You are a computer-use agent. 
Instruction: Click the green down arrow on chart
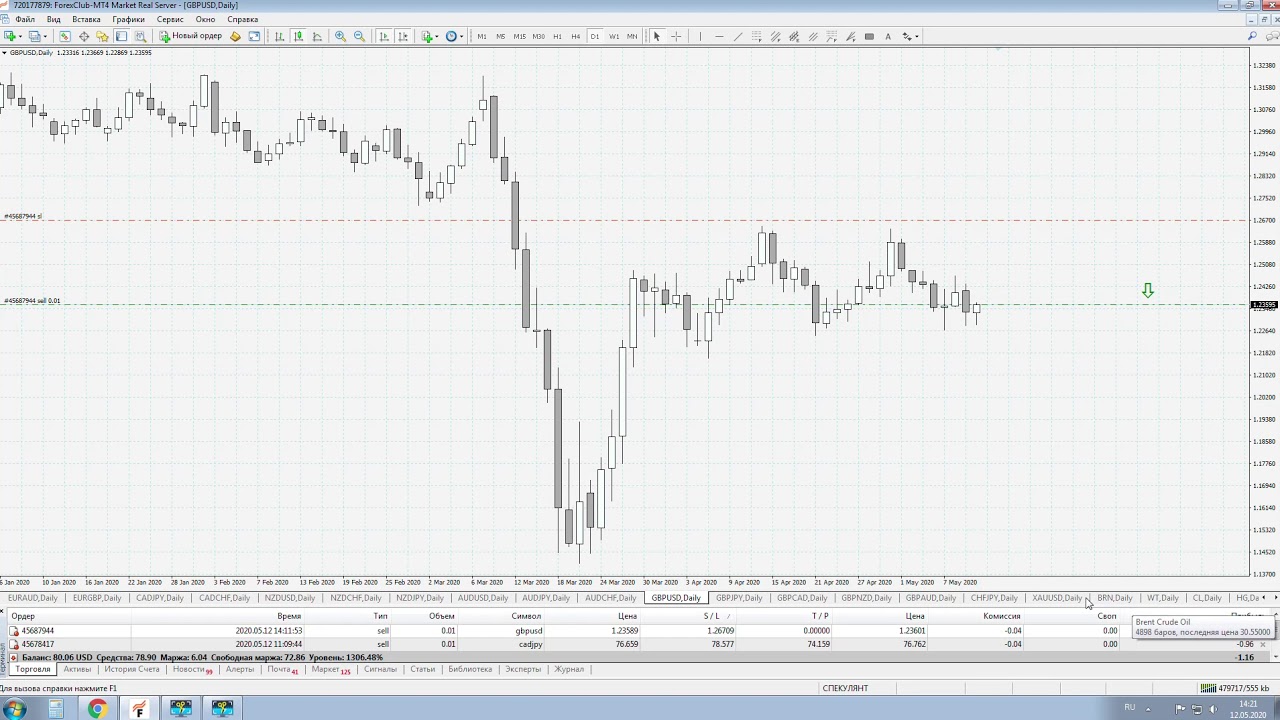(1148, 291)
